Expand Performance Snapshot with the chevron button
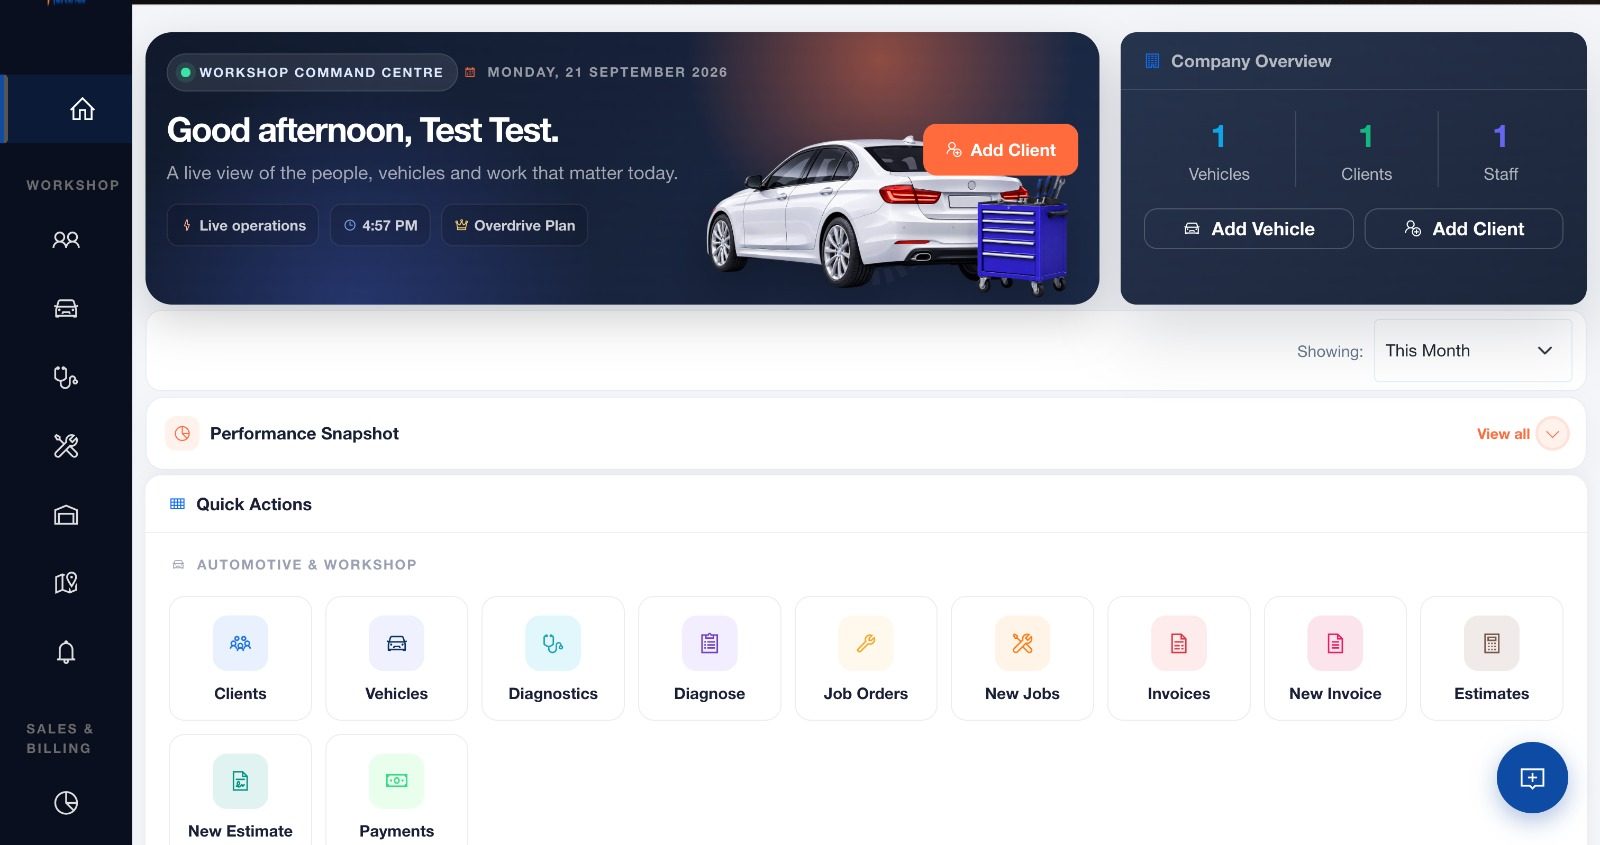The height and width of the screenshot is (845, 1600). pos(1552,434)
